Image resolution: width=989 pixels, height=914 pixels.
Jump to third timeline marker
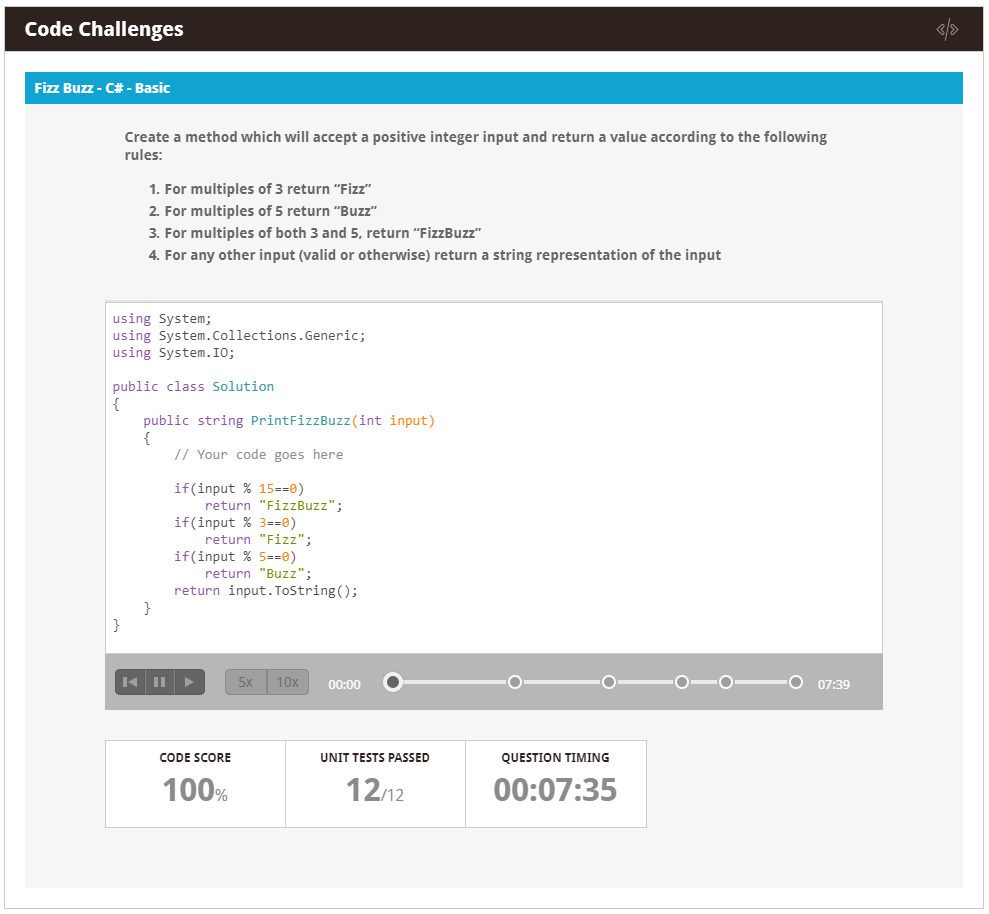click(x=609, y=682)
